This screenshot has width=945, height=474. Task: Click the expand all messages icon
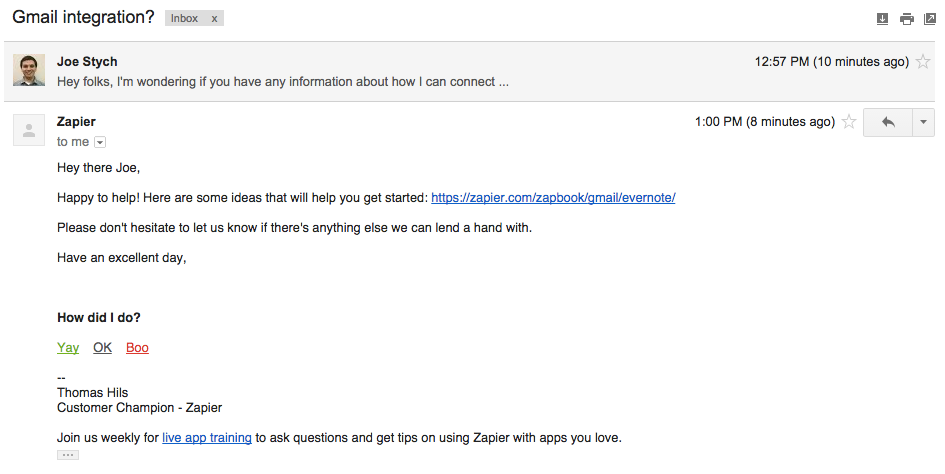(882, 19)
